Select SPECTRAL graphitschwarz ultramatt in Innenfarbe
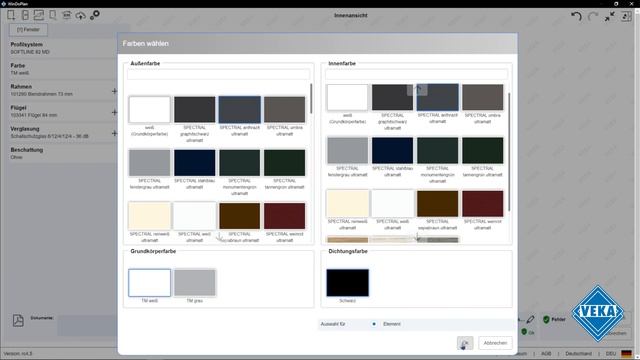The image size is (640, 360). coord(392,97)
